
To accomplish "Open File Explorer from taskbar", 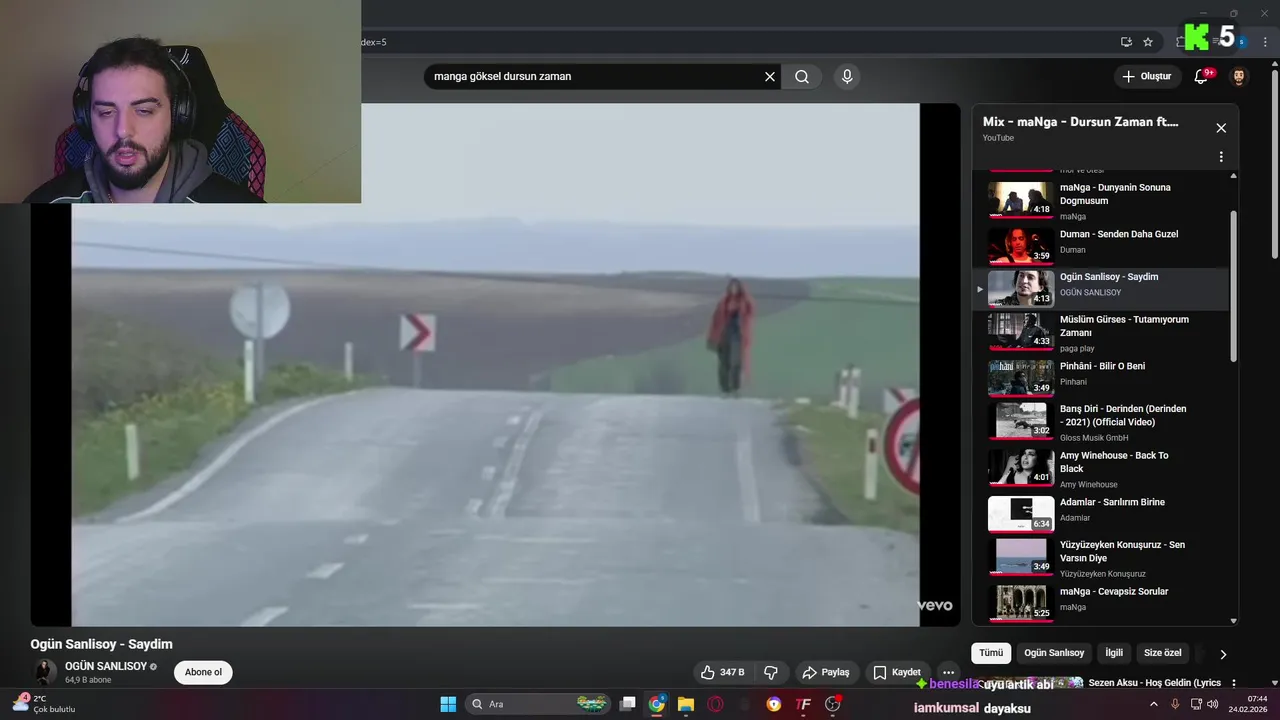I will pyautogui.click(x=686, y=704).
